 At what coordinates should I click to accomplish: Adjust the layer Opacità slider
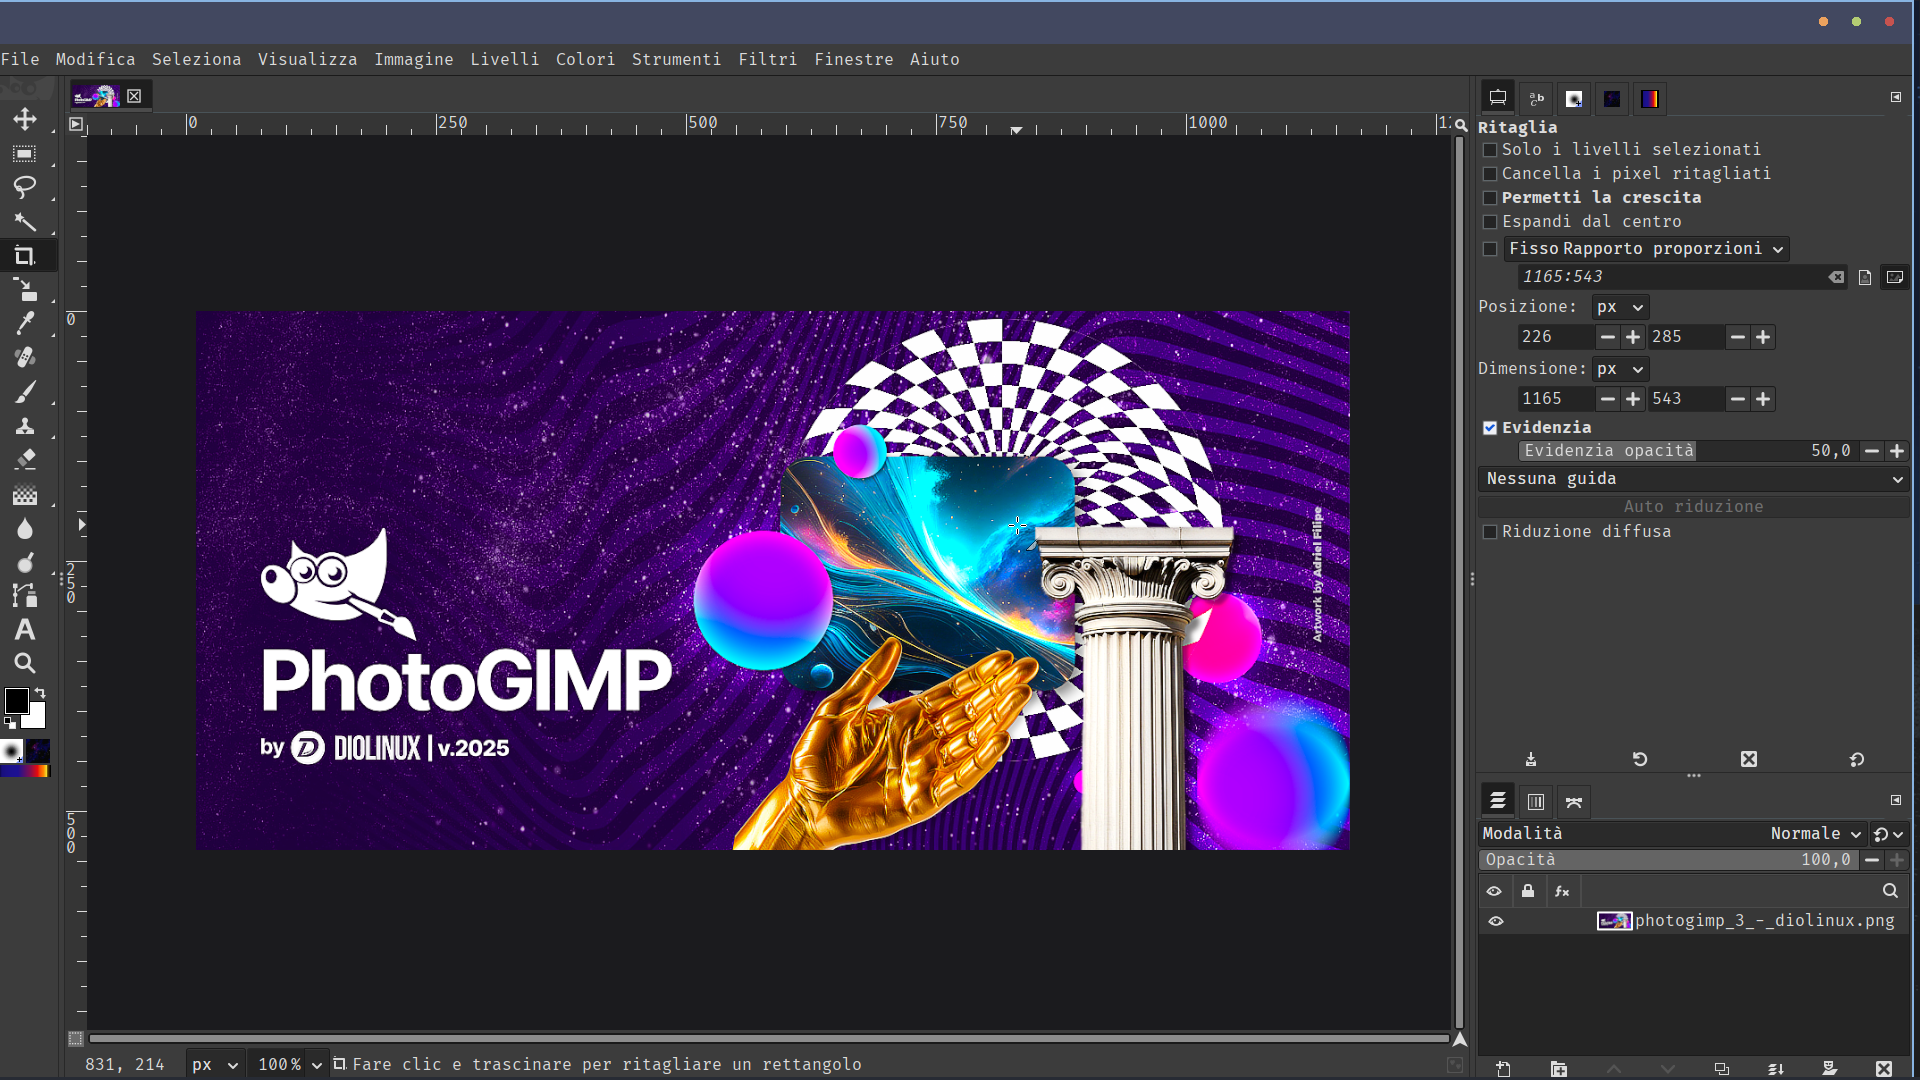pos(1669,860)
